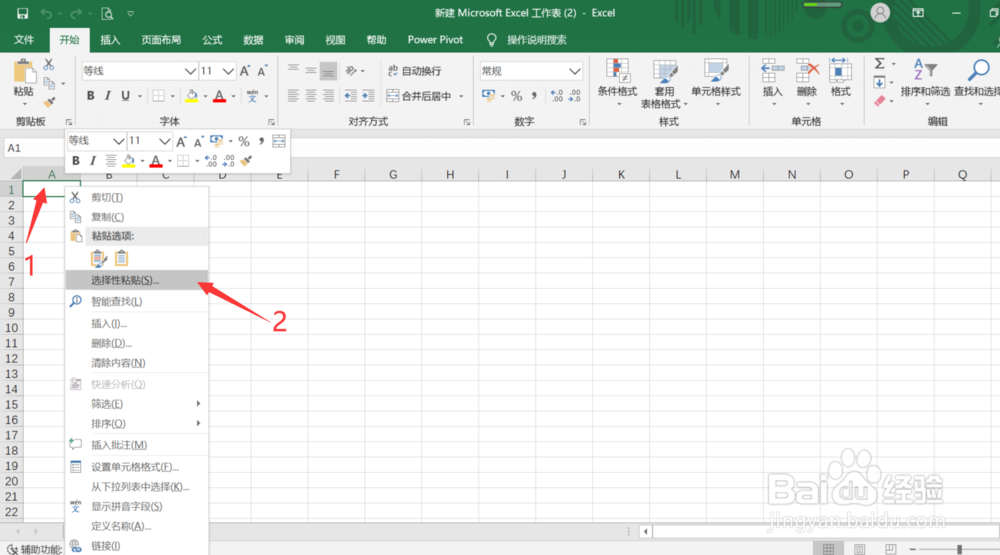Click the Clear eraser icon in Editing group

(x=879, y=101)
